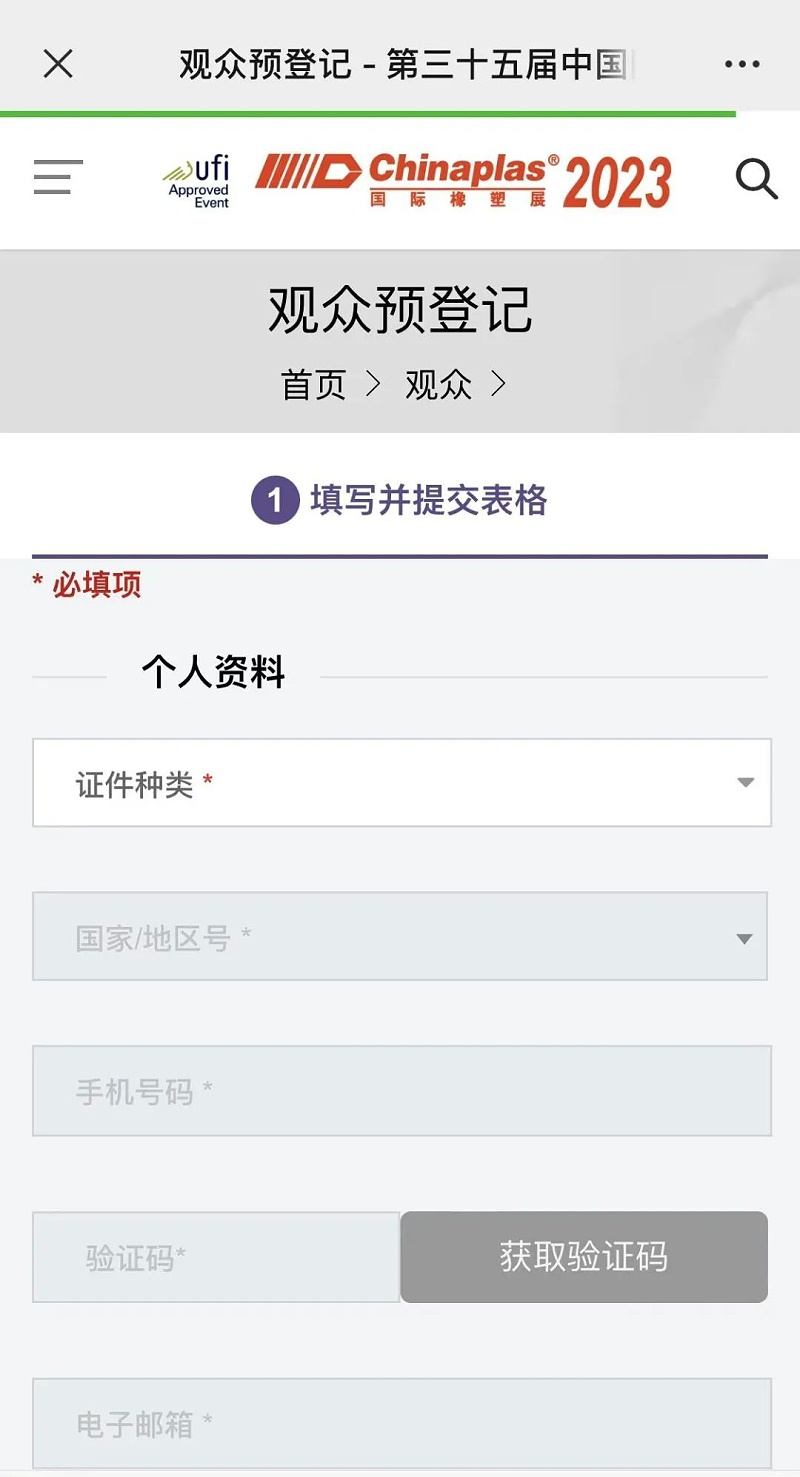Click the UFI Approved Event logo

(197, 181)
